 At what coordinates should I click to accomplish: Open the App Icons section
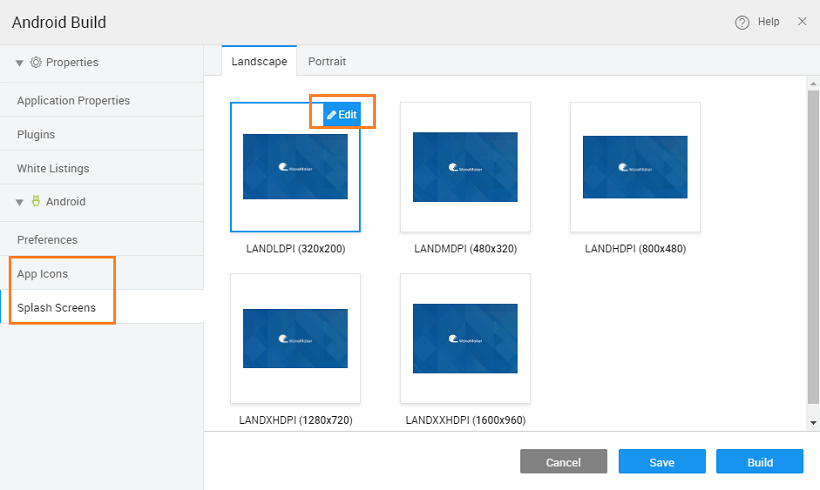click(x=42, y=273)
